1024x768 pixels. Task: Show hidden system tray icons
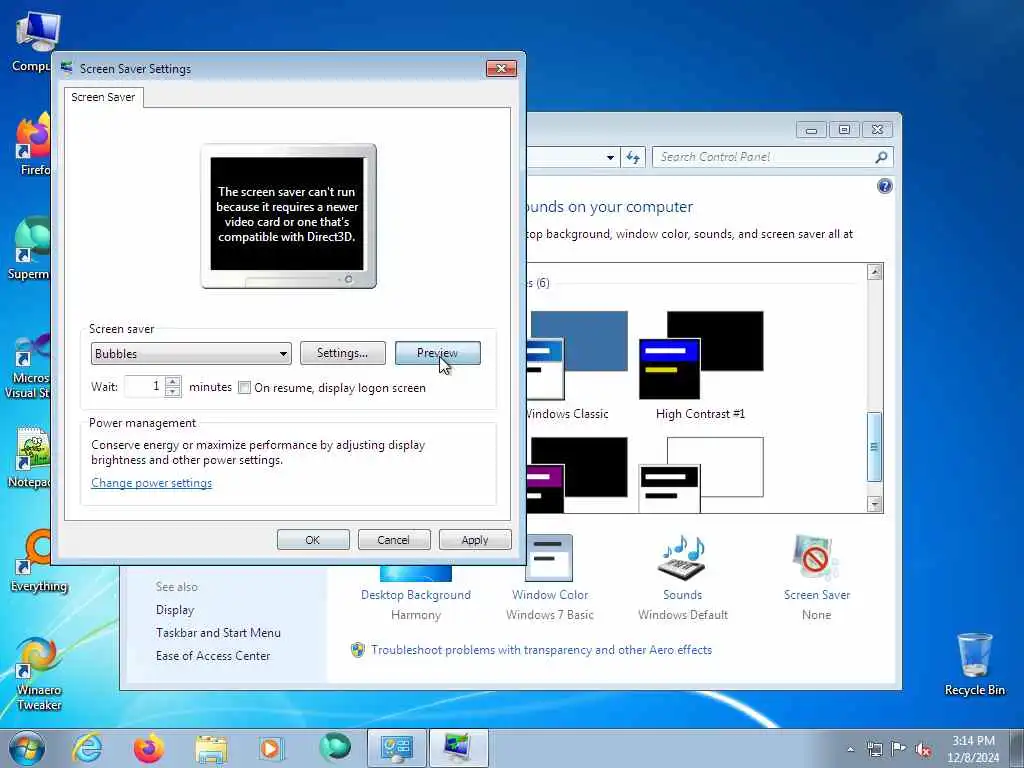[x=850, y=750]
